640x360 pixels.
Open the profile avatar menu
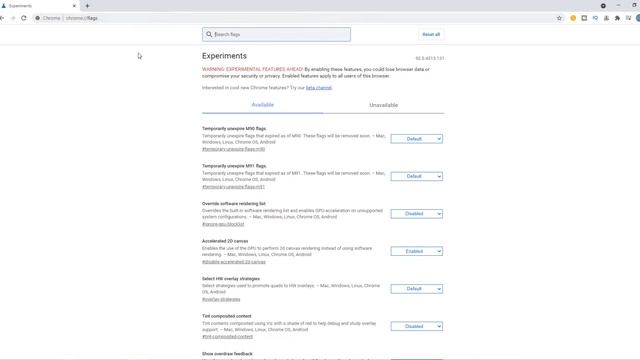coord(638,18)
